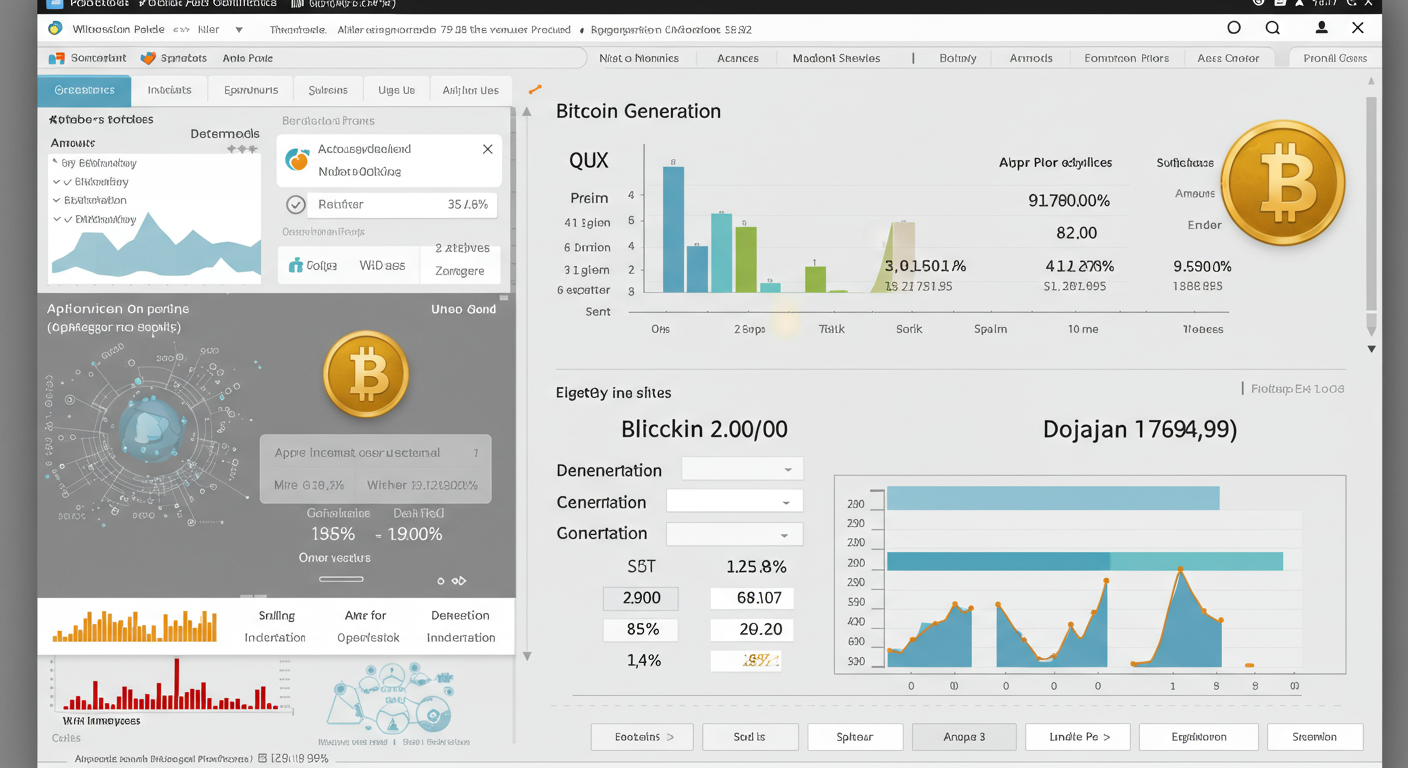The width and height of the screenshot is (1408, 768).
Task: Click the Lindle Pe > button
Action: point(1079,737)
